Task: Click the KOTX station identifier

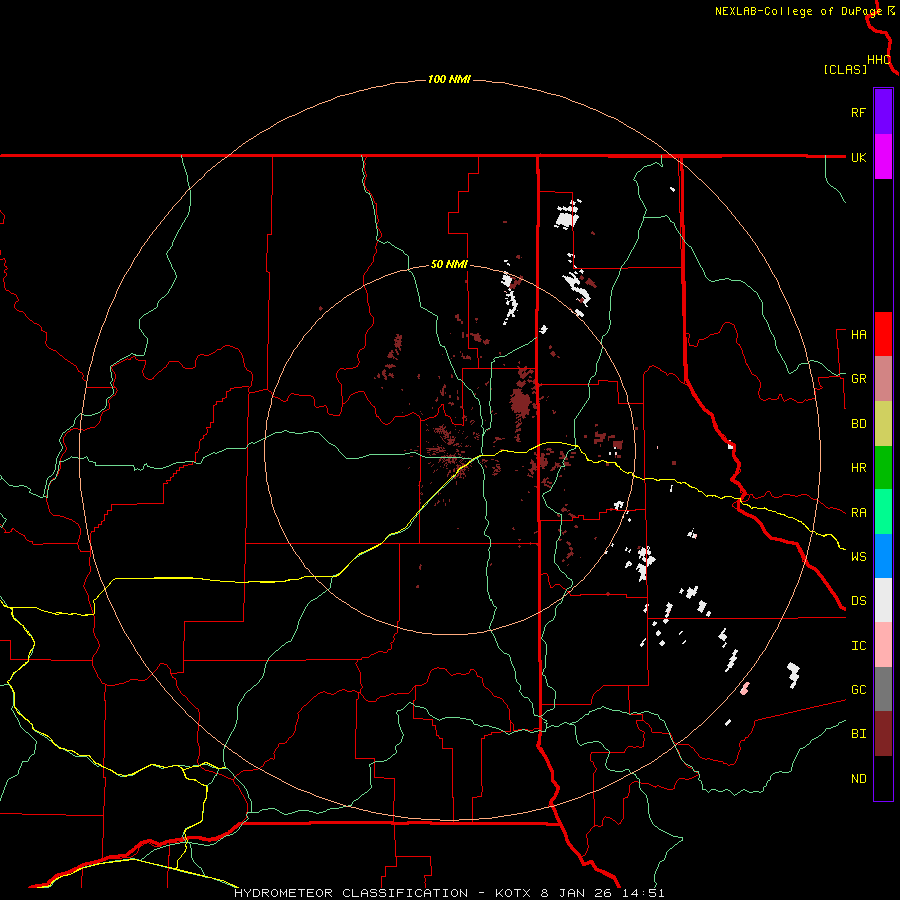Action: tap(514, 893)
